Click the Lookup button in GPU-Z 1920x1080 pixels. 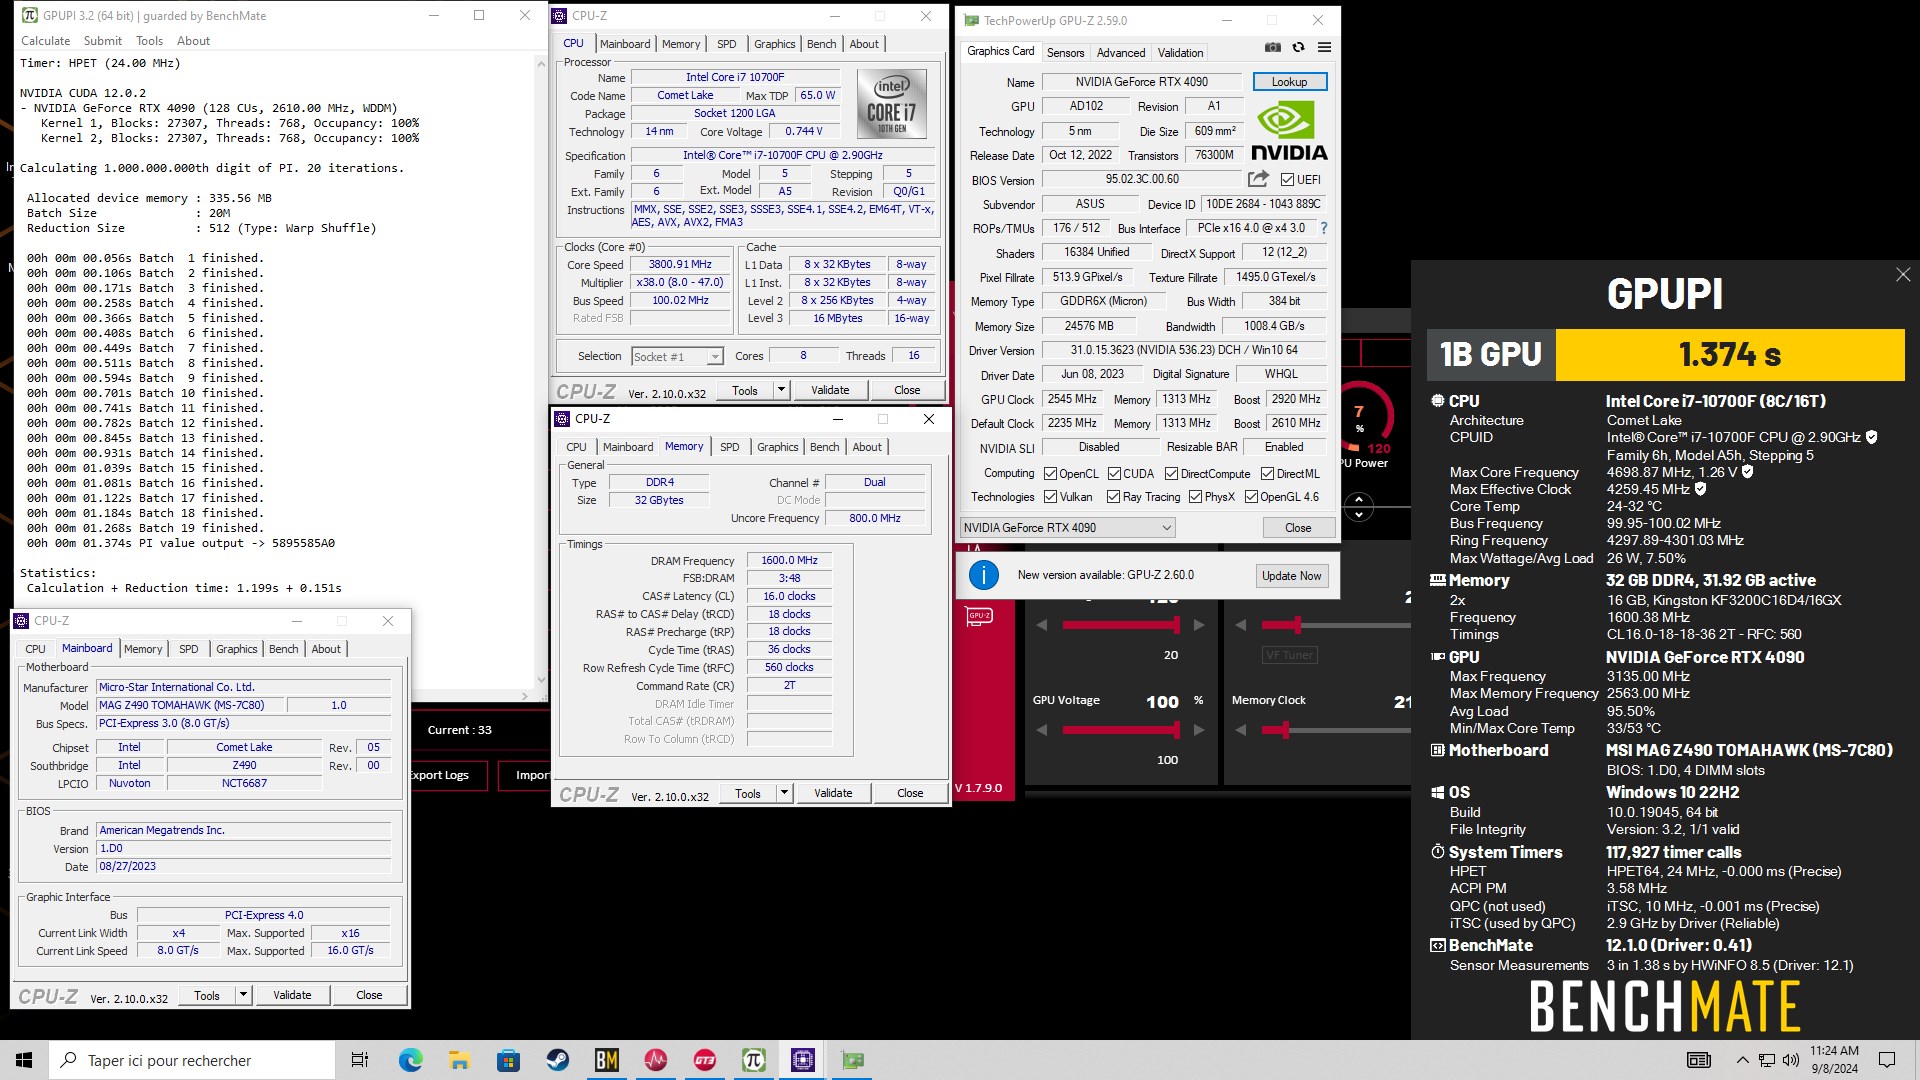(x=1289, y=82)
